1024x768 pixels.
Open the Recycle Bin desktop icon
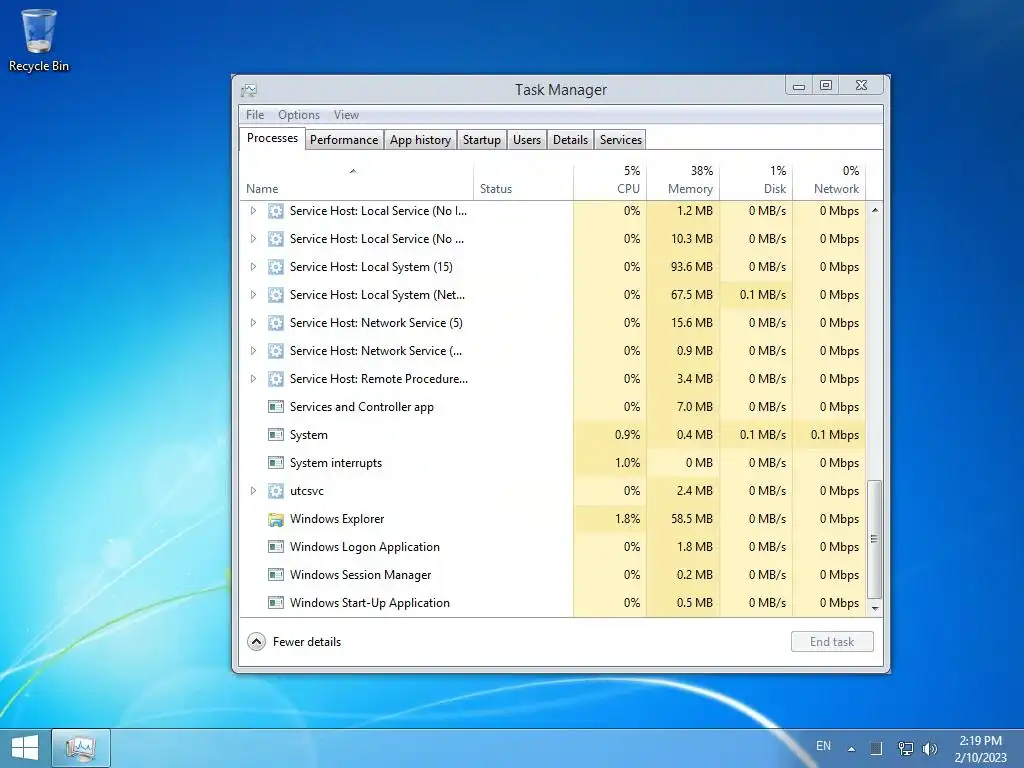pos(39,40)
